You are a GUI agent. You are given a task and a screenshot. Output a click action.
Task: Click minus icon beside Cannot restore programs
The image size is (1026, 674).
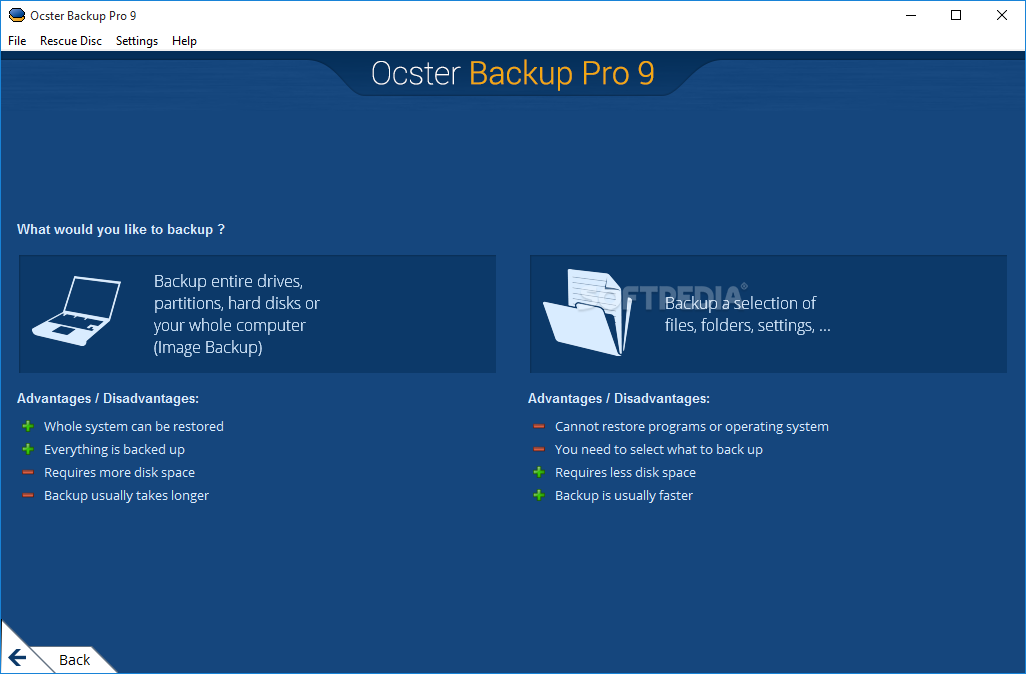tap(539, 426)
